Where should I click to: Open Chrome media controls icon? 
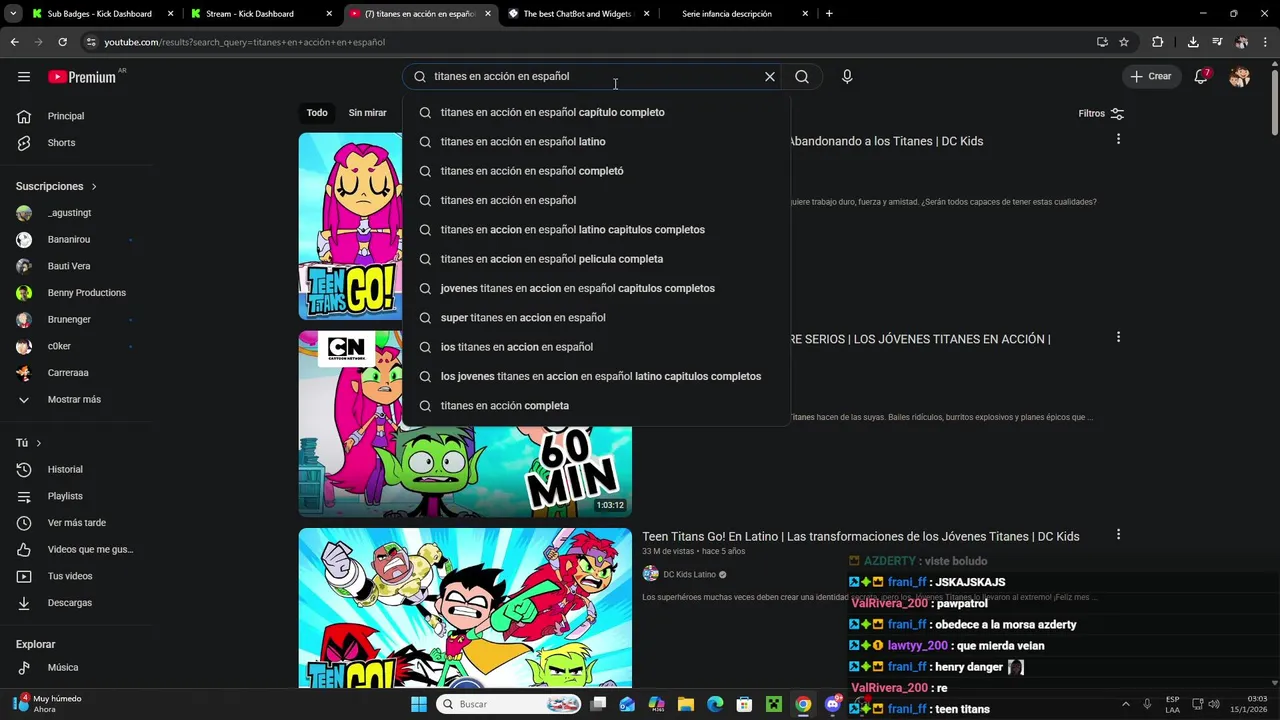(x=1217, y=42)
